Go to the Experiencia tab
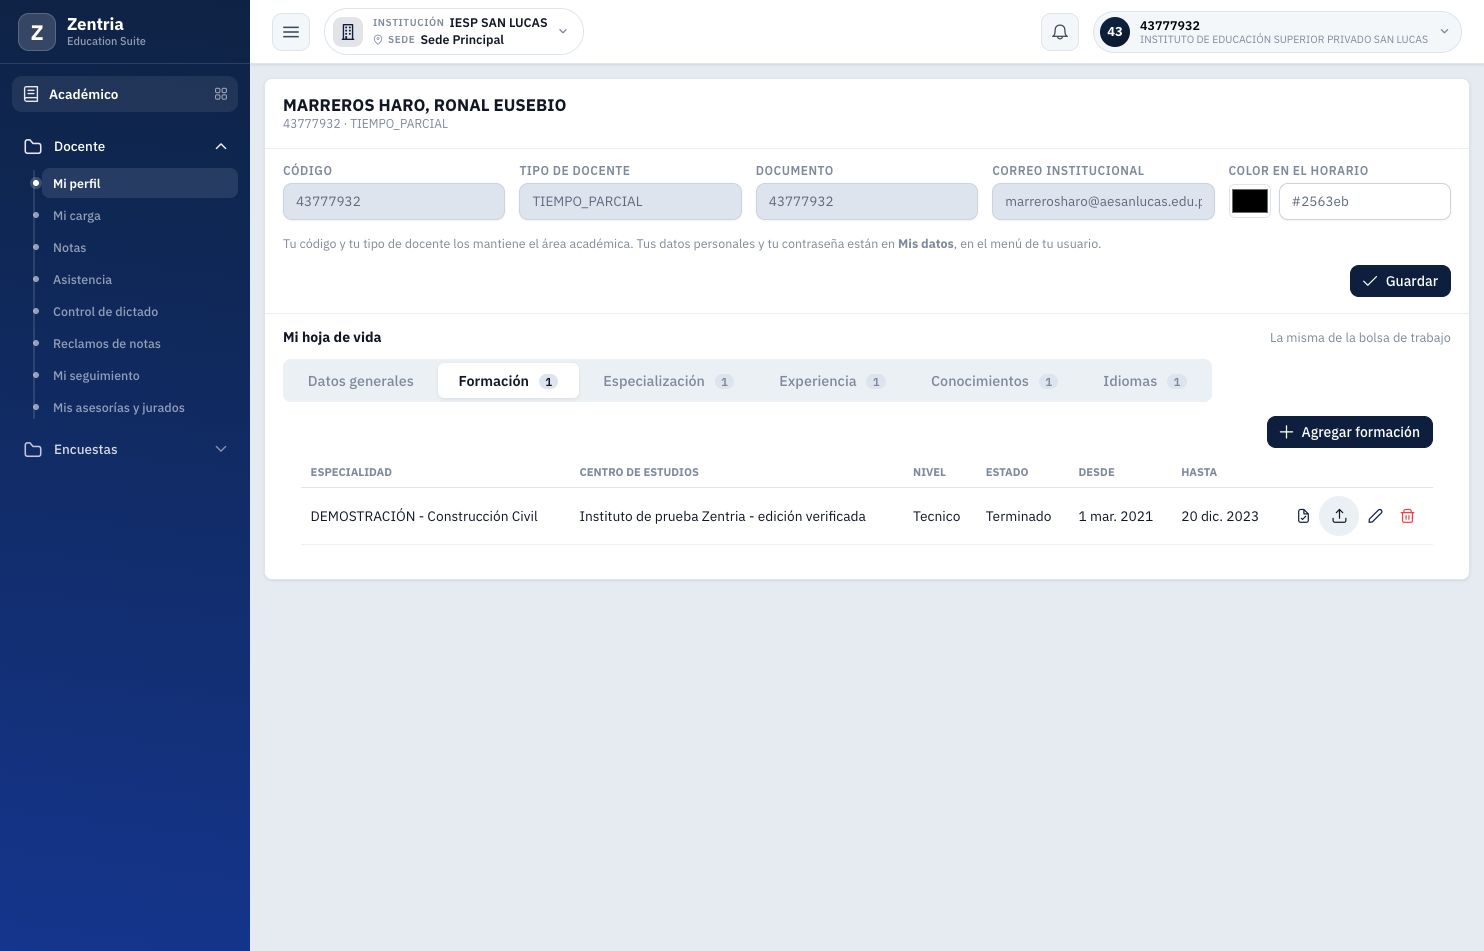Screen dimensions: 1484x951 832,381
